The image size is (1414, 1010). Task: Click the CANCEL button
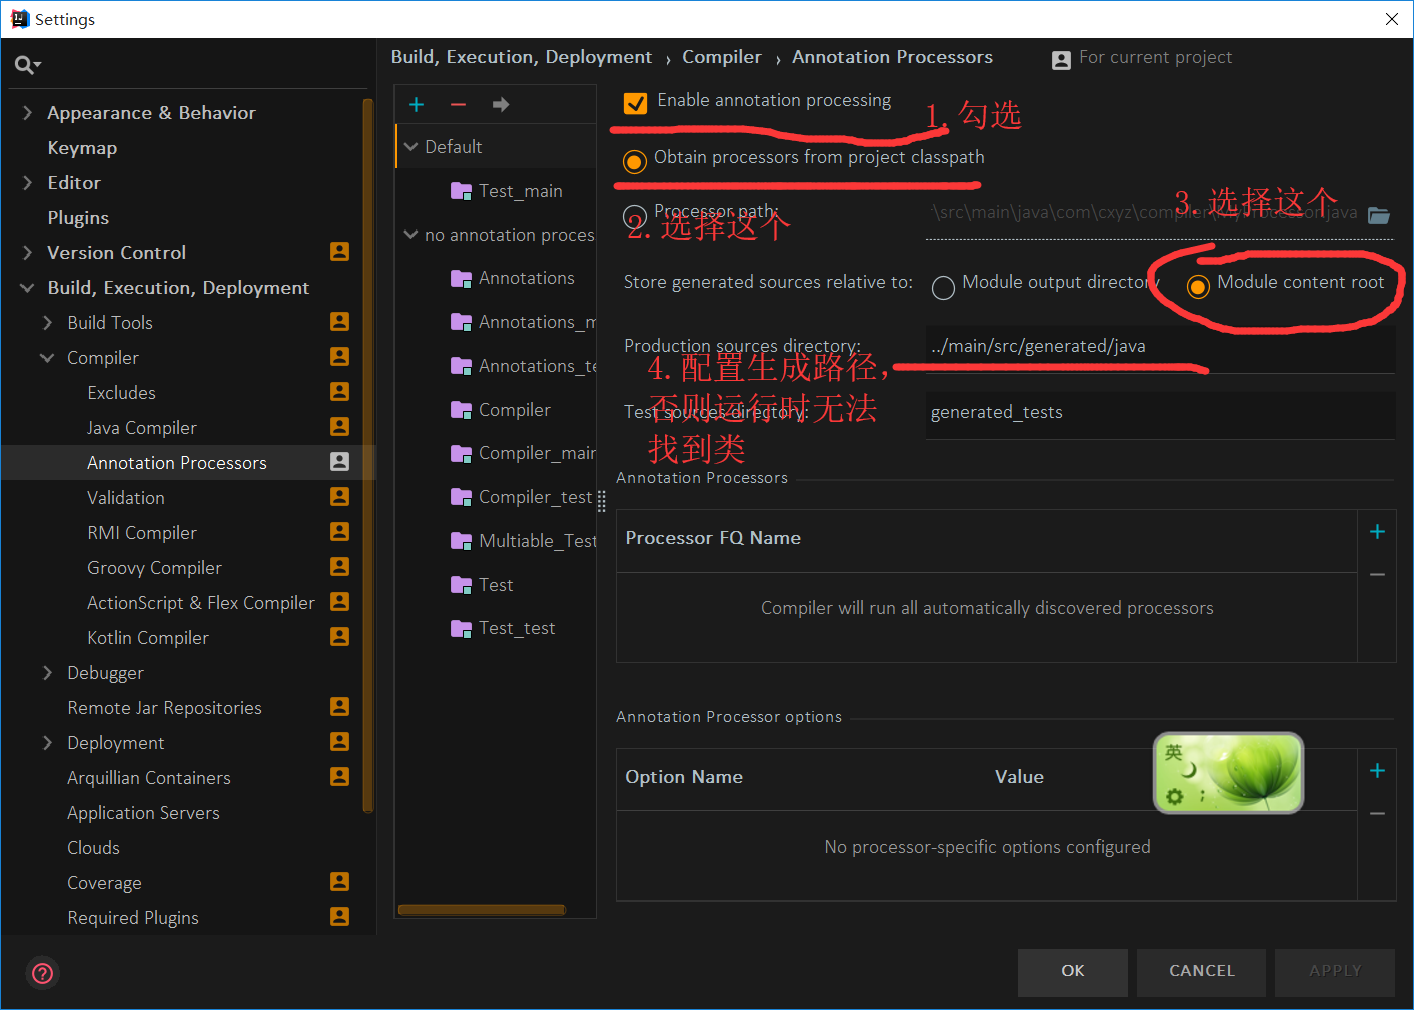(x=1201, y=971)
